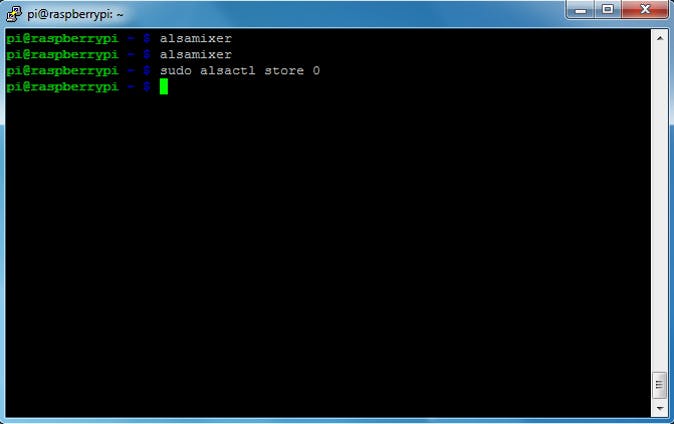The height and width of the screenshot is (424, 674).
Task: Click the dollar sign before sudo
Action: pos(147,71)
